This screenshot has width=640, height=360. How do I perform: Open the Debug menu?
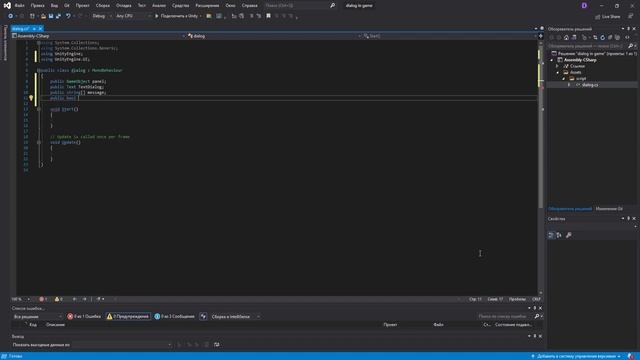point(123,6)
